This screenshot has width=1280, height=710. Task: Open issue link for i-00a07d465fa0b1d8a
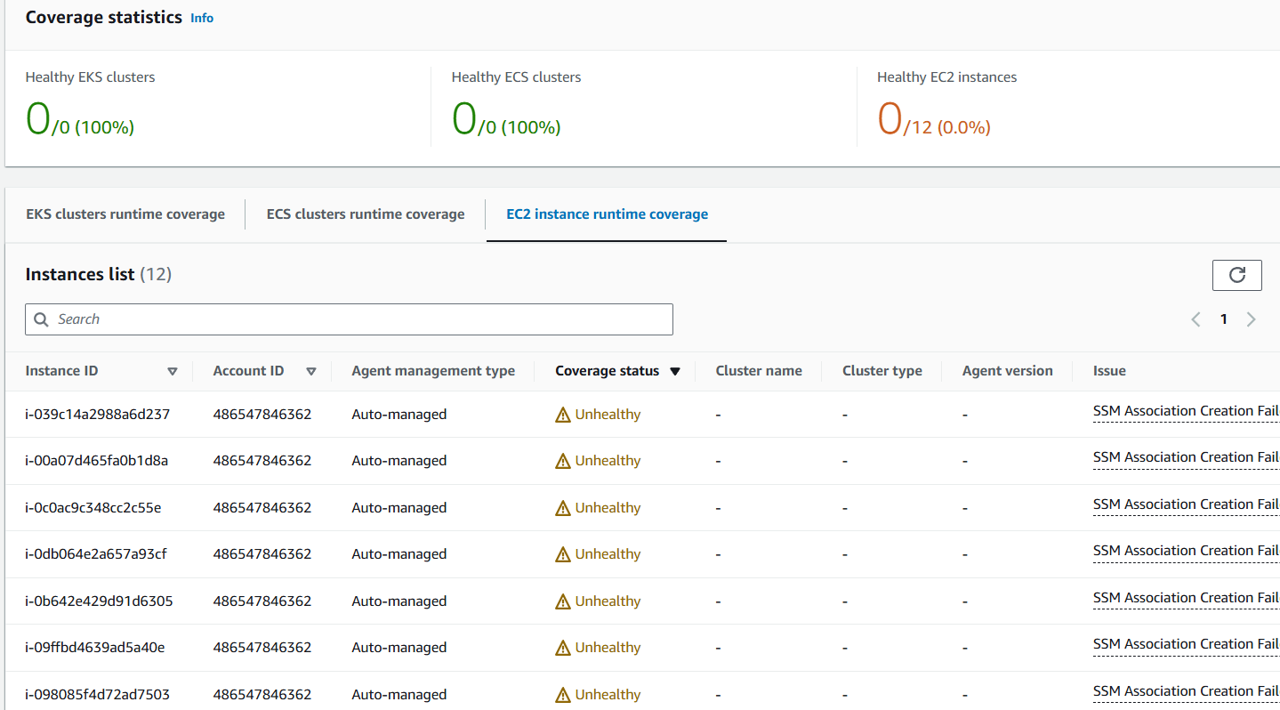coord(1186,457)
